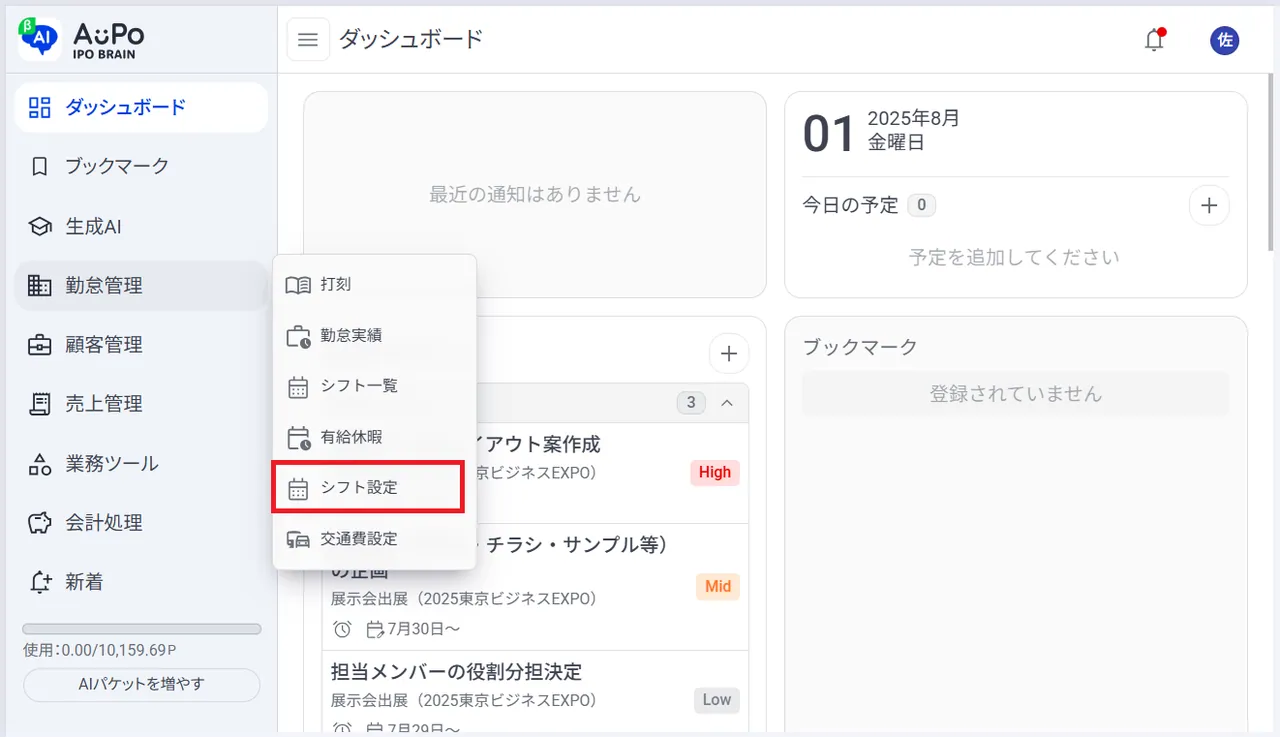This screenshot has width=1280, height=737.
Task: Click the 7月30日〜 due date text
Action: [424, 629]
